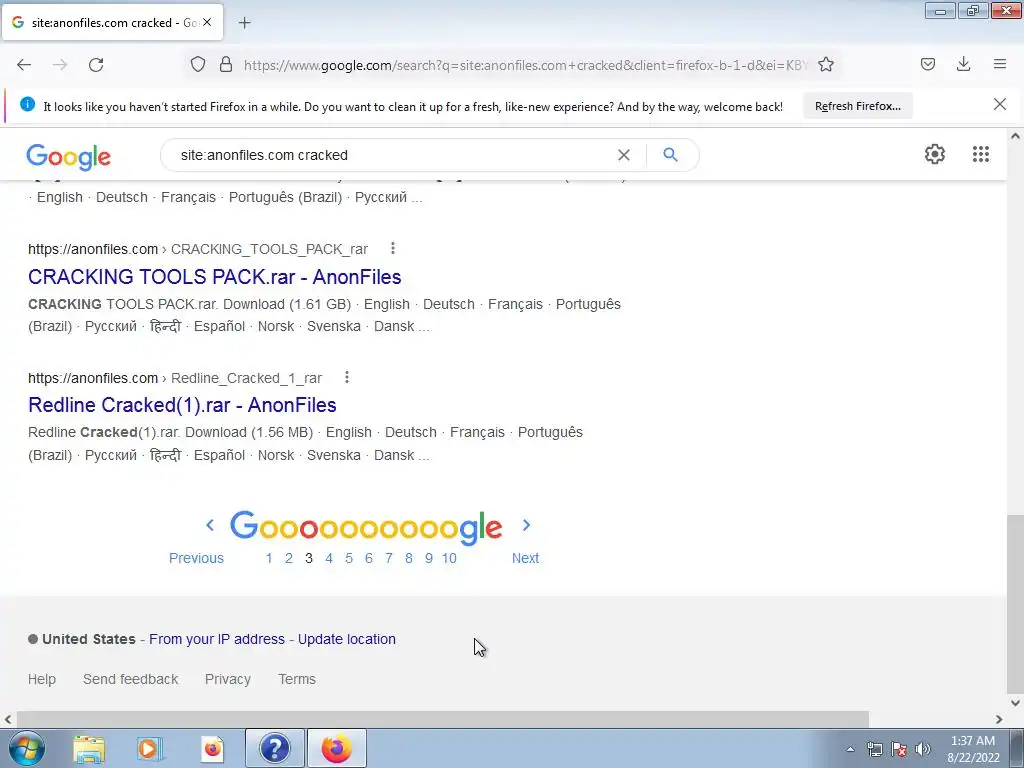The image size is (1024, 768).
Task: Click the Help question mark taskbar button
Action: pos(274,748)
